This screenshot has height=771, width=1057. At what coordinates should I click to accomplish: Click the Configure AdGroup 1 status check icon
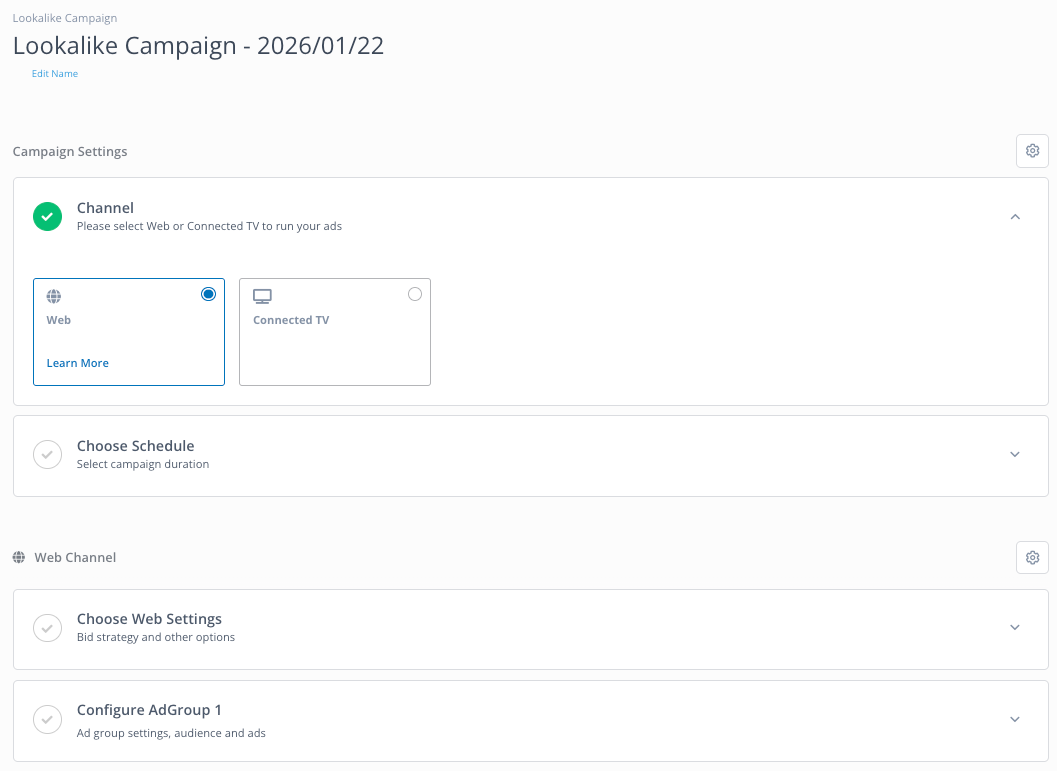click(48, 718)
